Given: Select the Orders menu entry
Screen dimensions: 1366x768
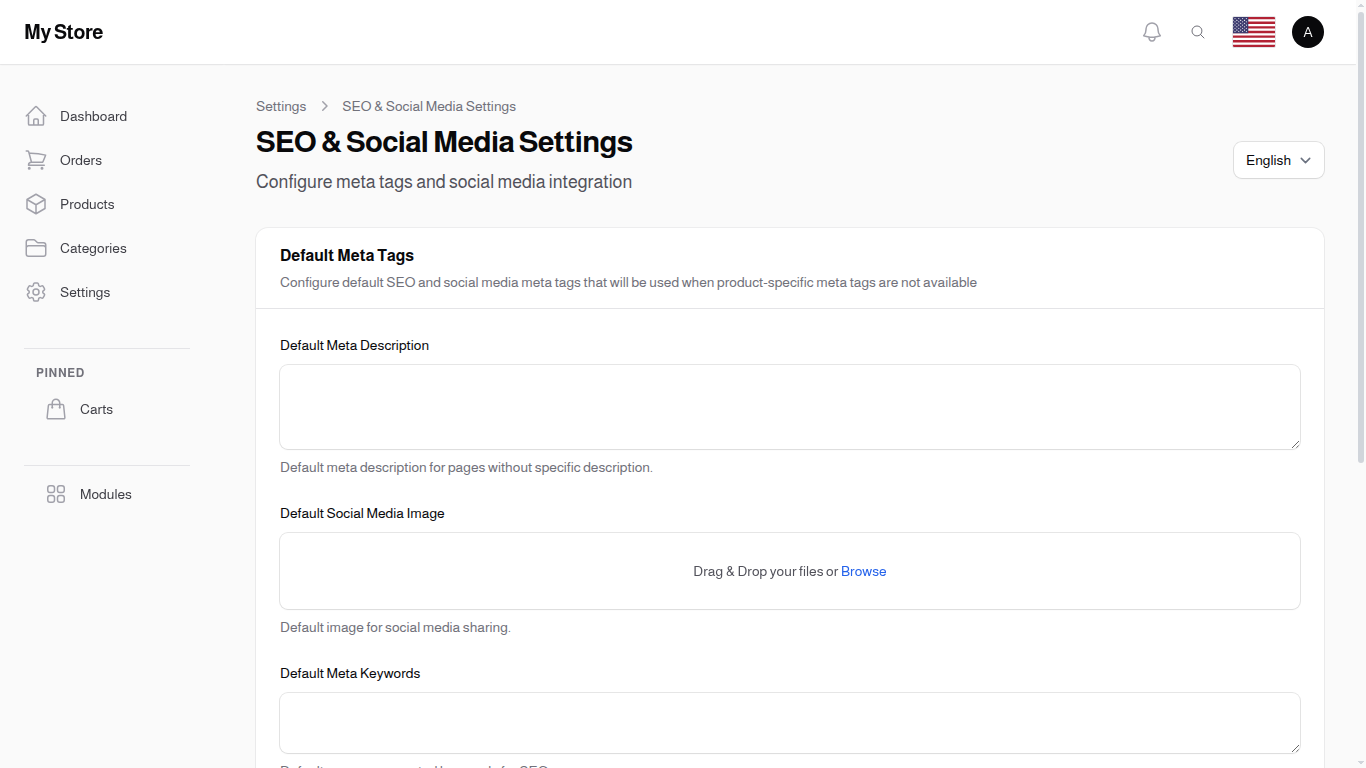Looking at the screenshot, I should point(80,160).
